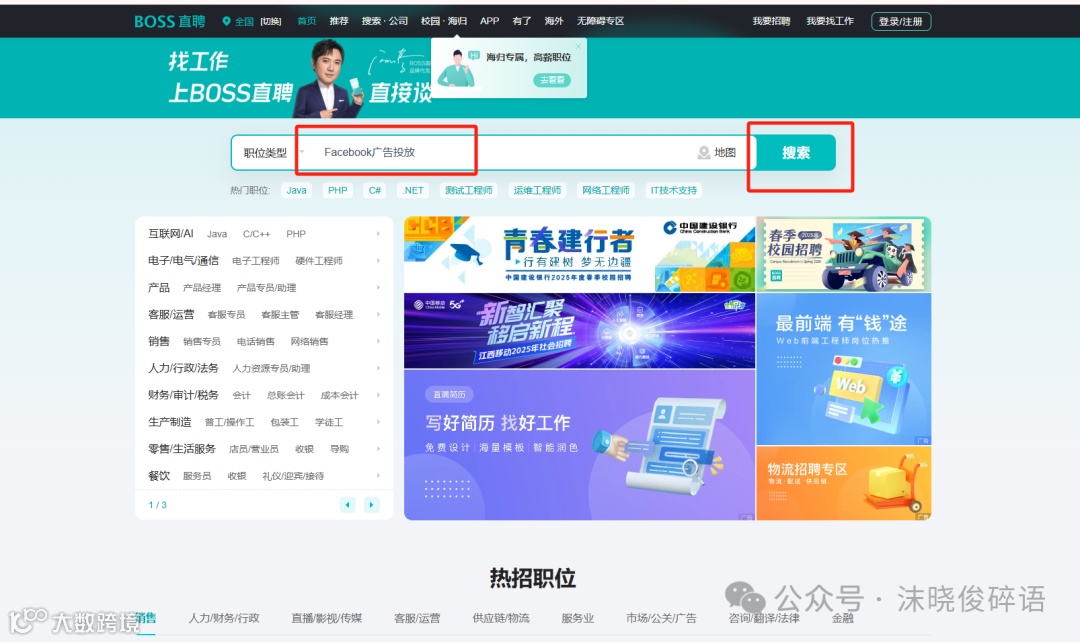Switch to the 人力/财务/行政 hot jobs tab

point(225,618)
